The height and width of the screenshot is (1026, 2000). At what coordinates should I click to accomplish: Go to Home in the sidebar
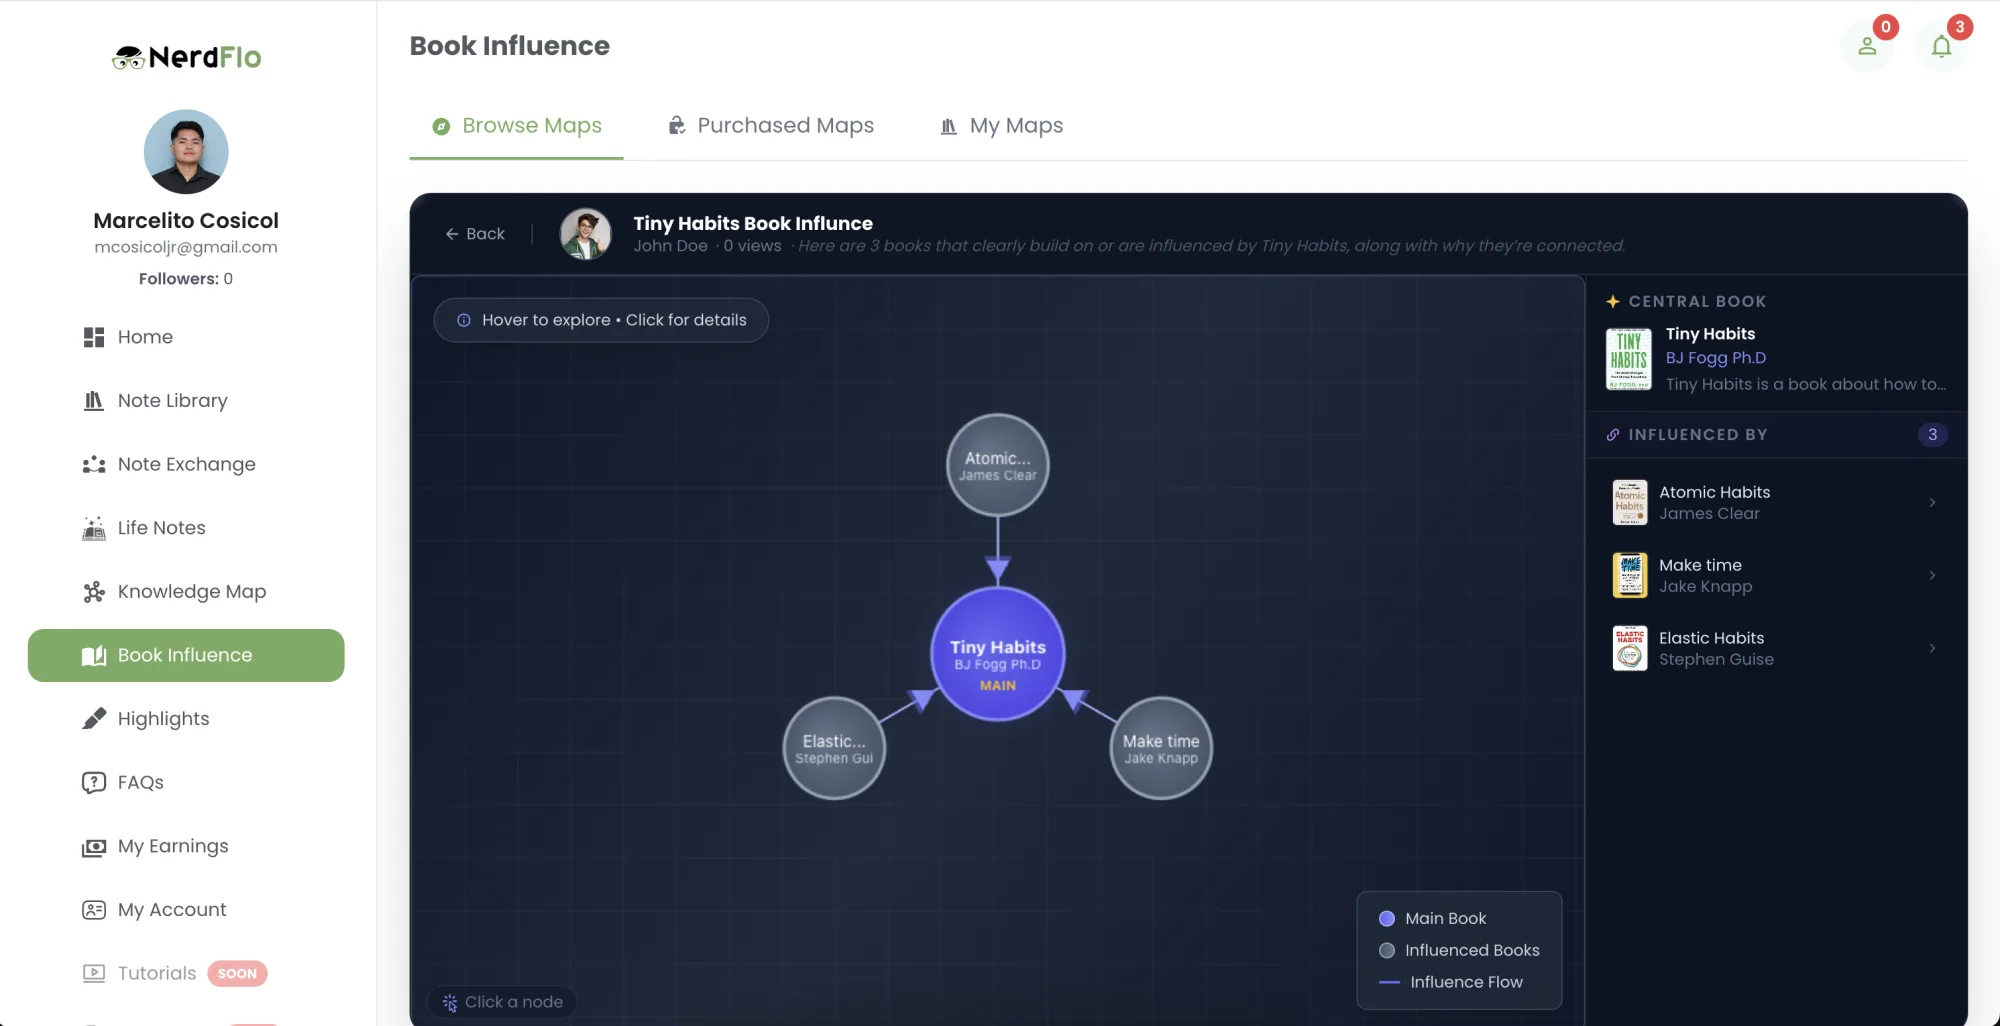[x=186, y=337]
